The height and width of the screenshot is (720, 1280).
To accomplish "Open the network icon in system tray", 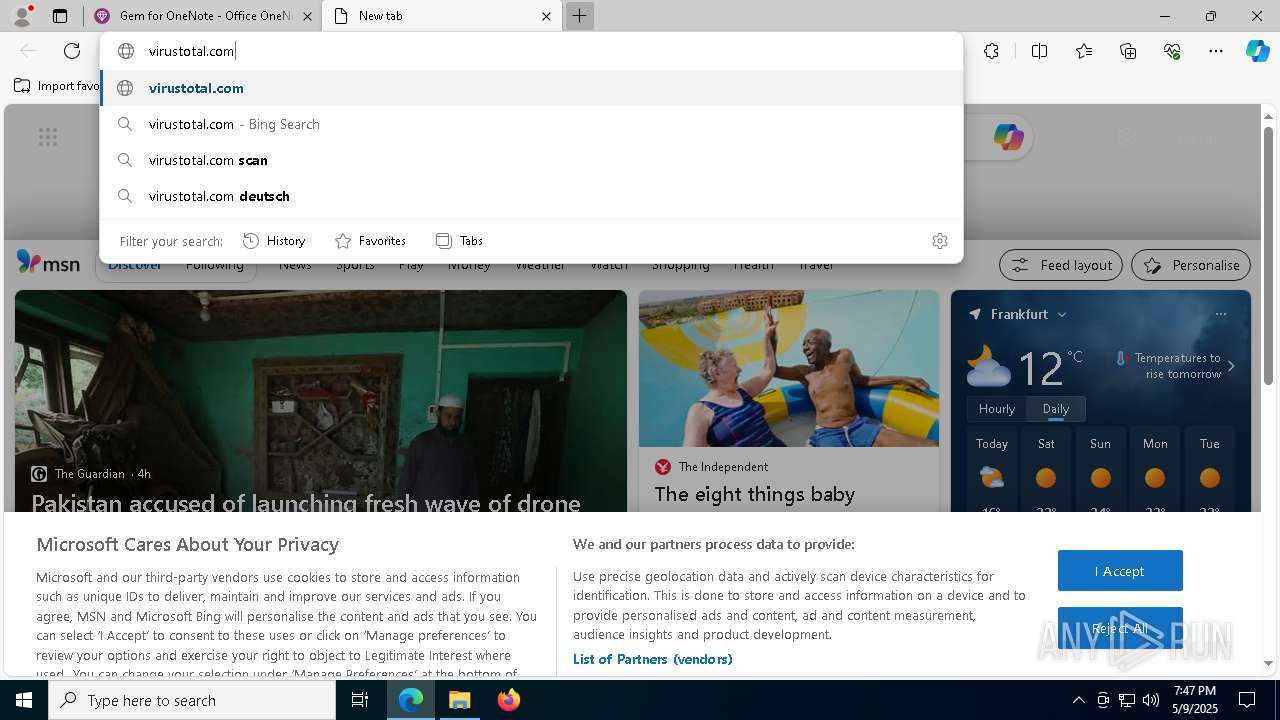I will tap(1127, 700).
